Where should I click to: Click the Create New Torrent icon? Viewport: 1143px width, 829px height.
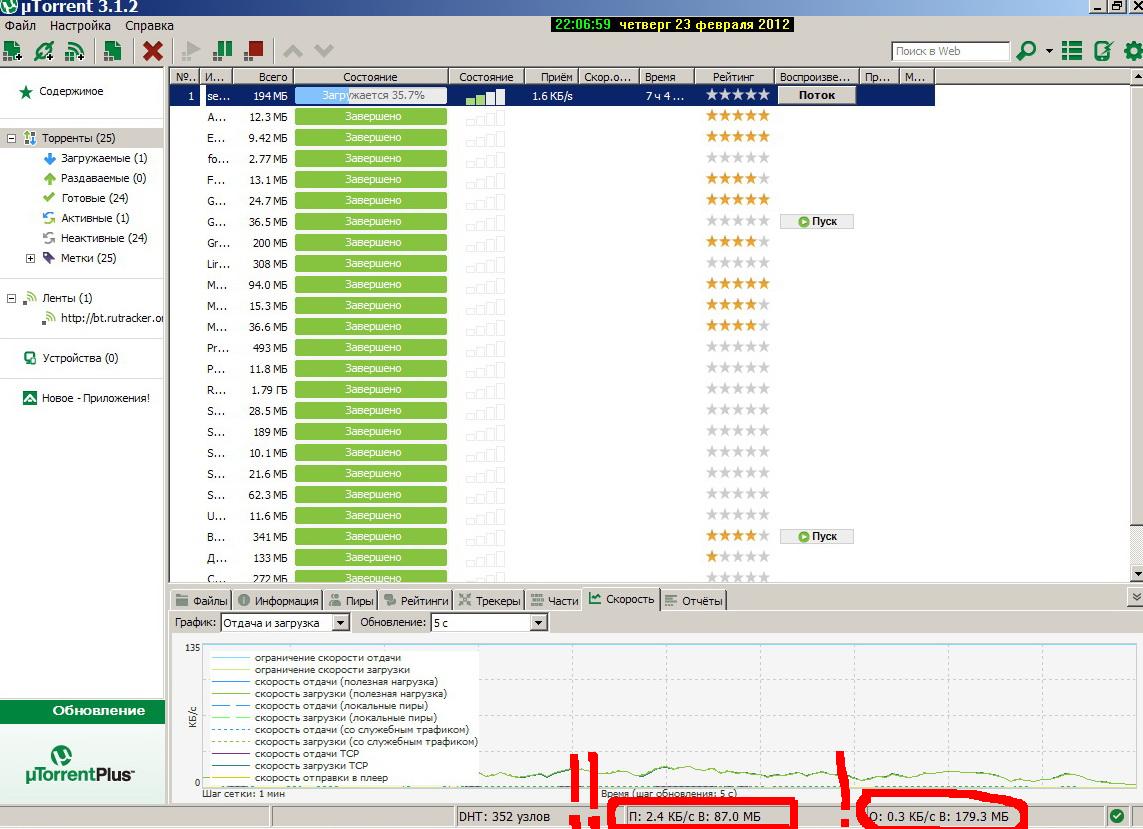[112, 51]
